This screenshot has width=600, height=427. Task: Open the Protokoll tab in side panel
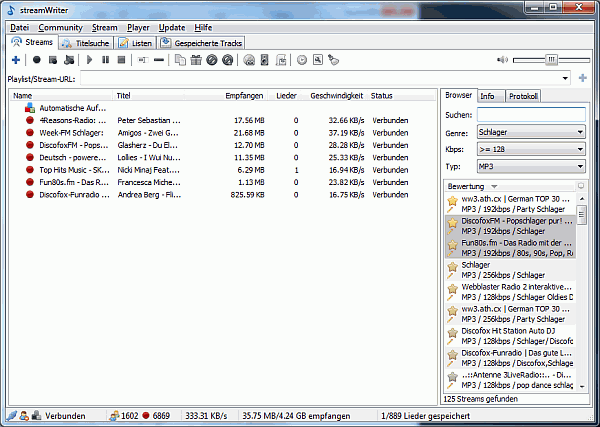[x=523, y=96]
